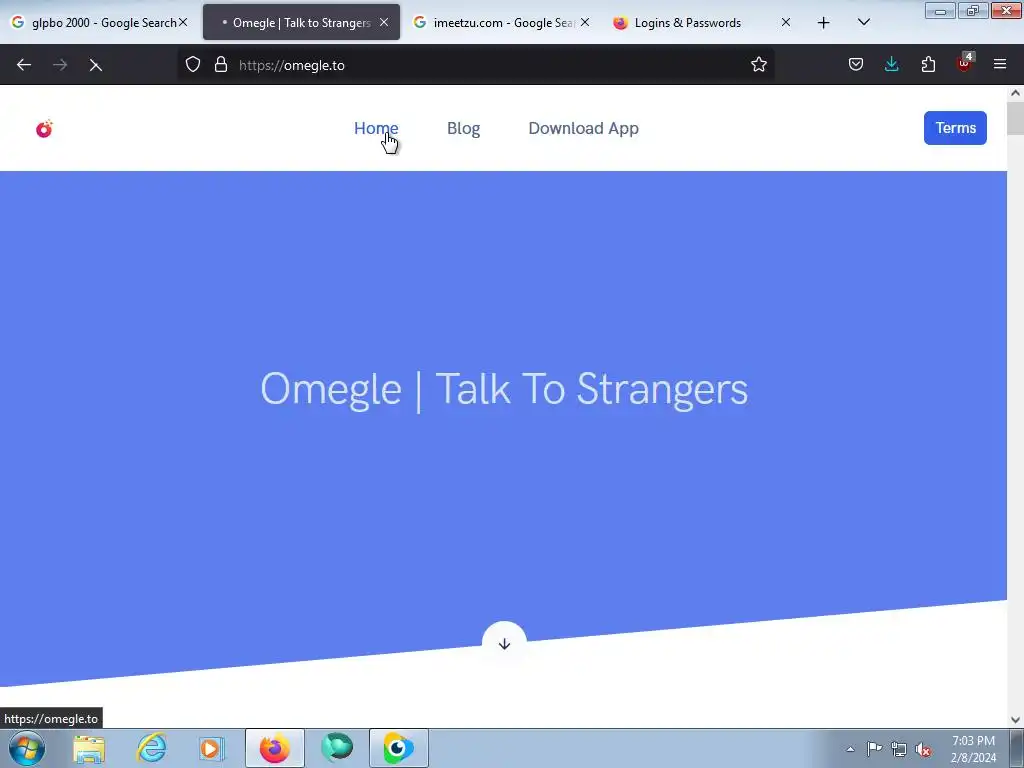Go back using the browser back arrow
1024x768 pixels.
24,65
